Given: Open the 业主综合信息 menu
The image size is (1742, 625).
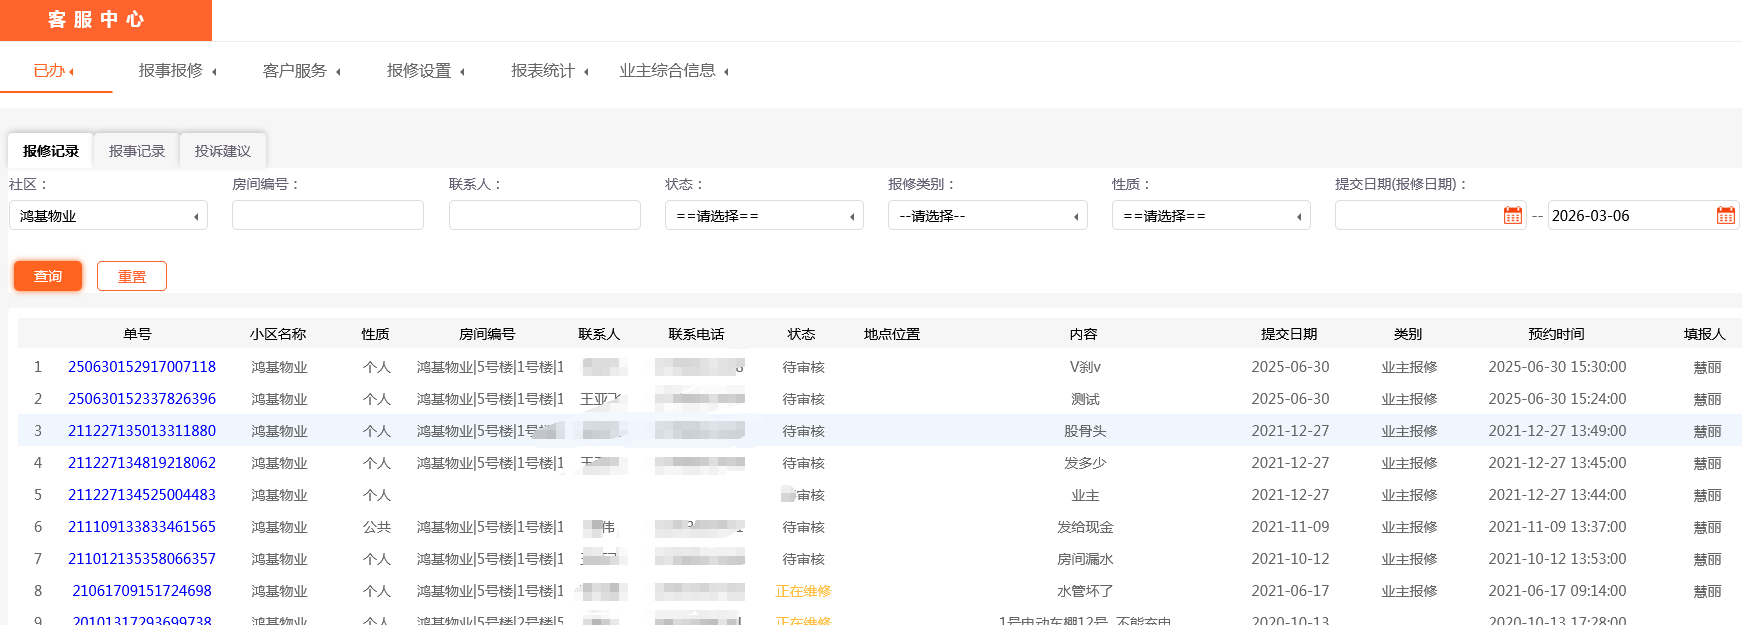Looking at the screenshot, I should [673, 71].
